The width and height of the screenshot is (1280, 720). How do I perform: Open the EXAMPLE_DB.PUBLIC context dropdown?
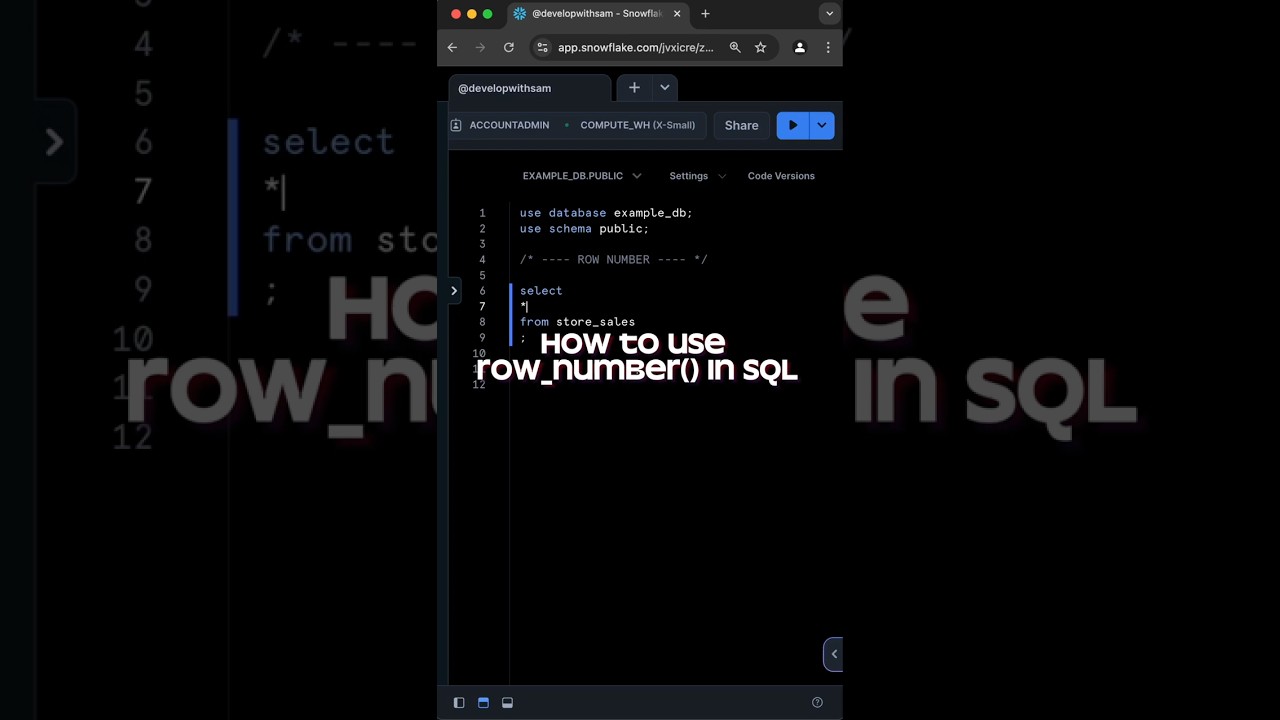click(582, 176)
